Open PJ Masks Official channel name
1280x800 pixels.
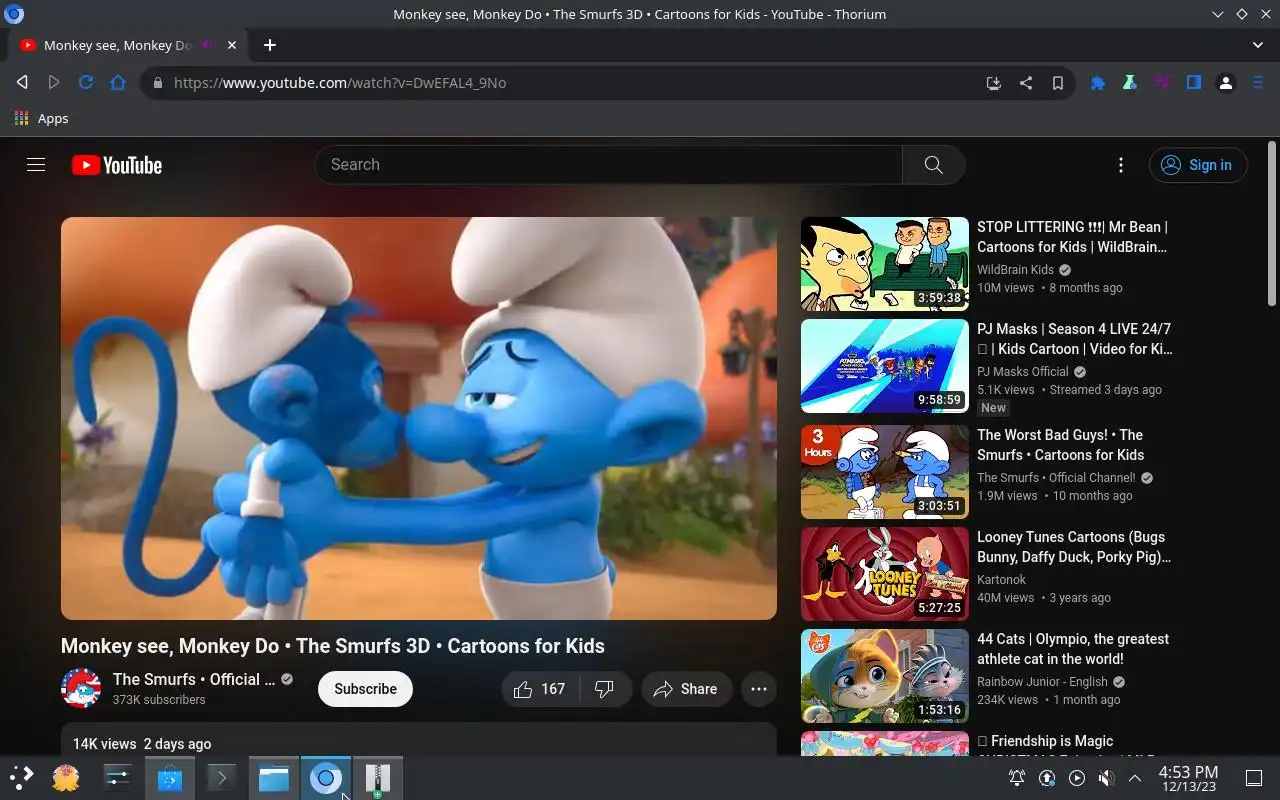(1023, 372)
